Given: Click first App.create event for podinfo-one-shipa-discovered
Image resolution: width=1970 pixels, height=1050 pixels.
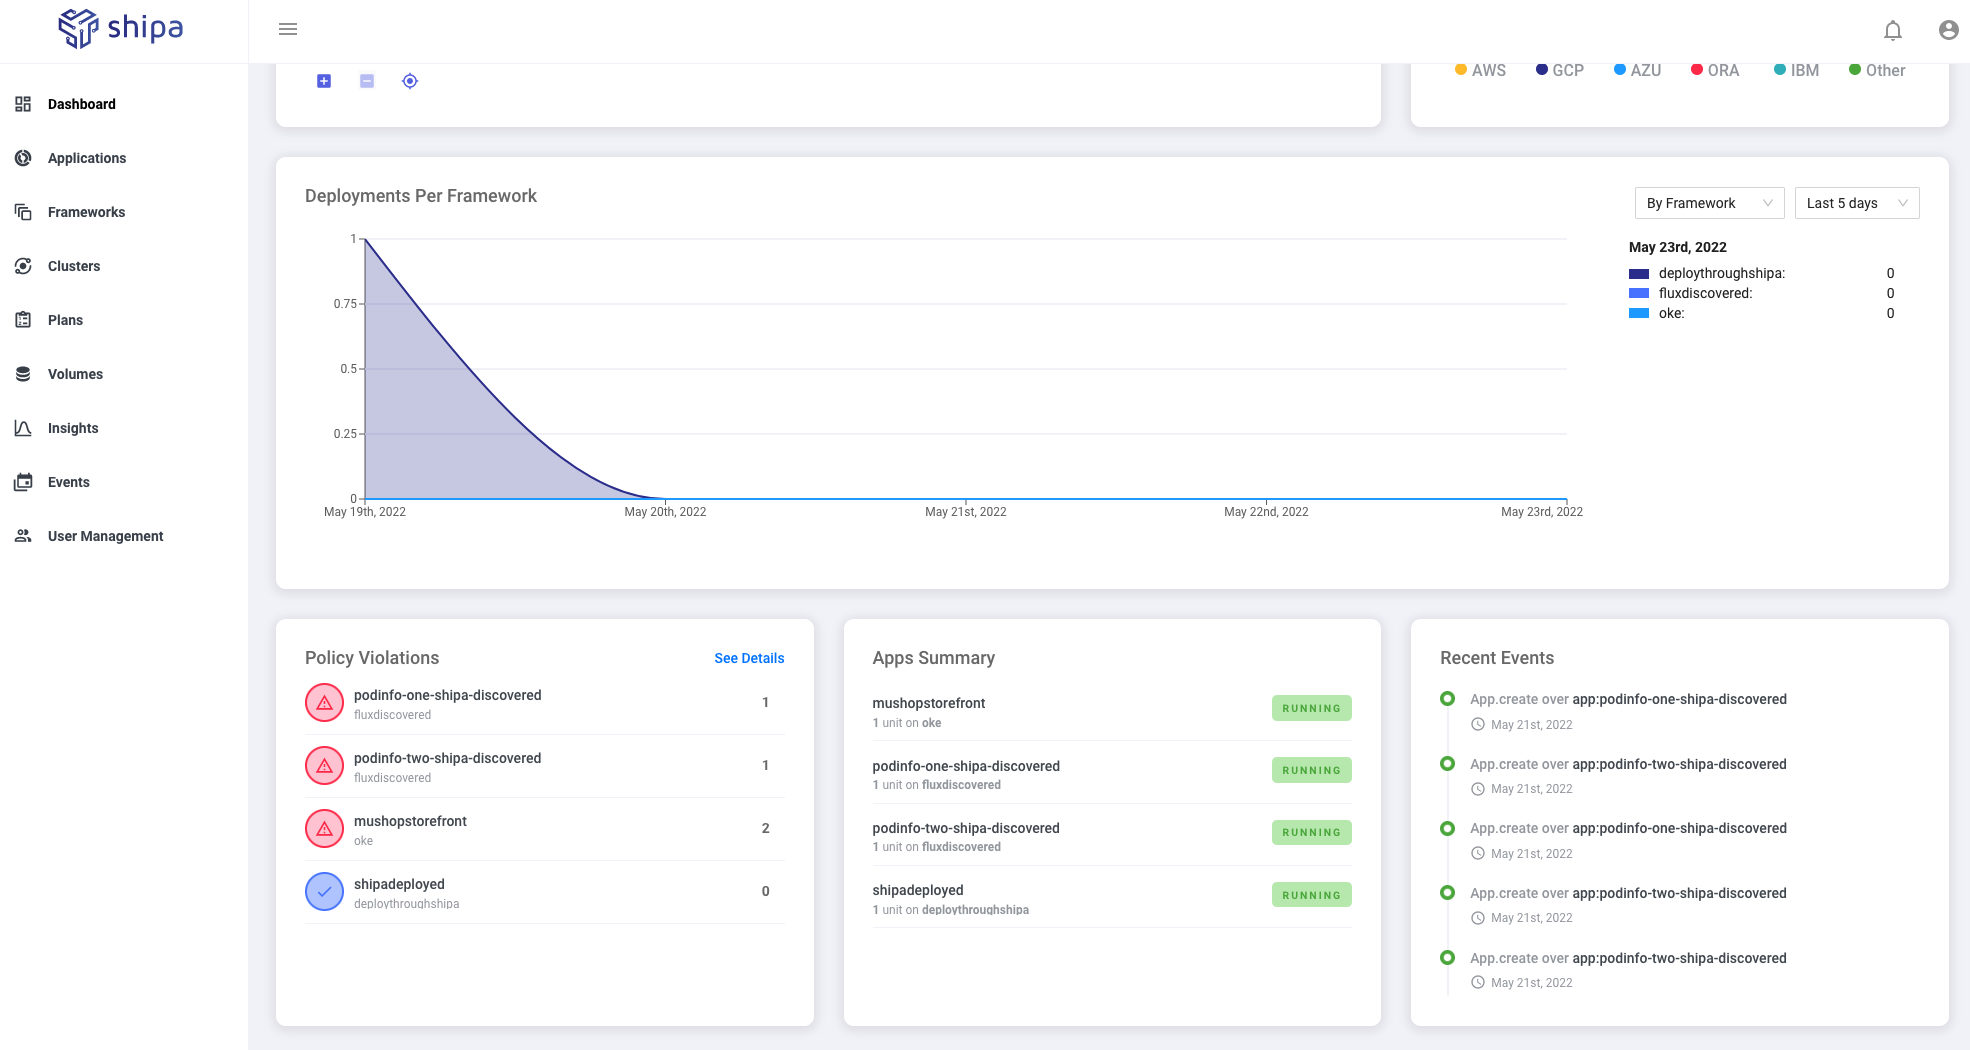Looking at the screenshot, I should pyautogui.click(x=1628, y=699).
